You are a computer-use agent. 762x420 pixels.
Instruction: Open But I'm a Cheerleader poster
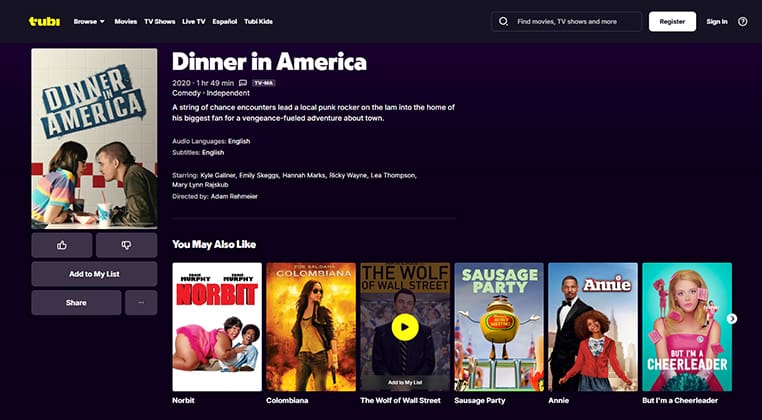(687, 327)
